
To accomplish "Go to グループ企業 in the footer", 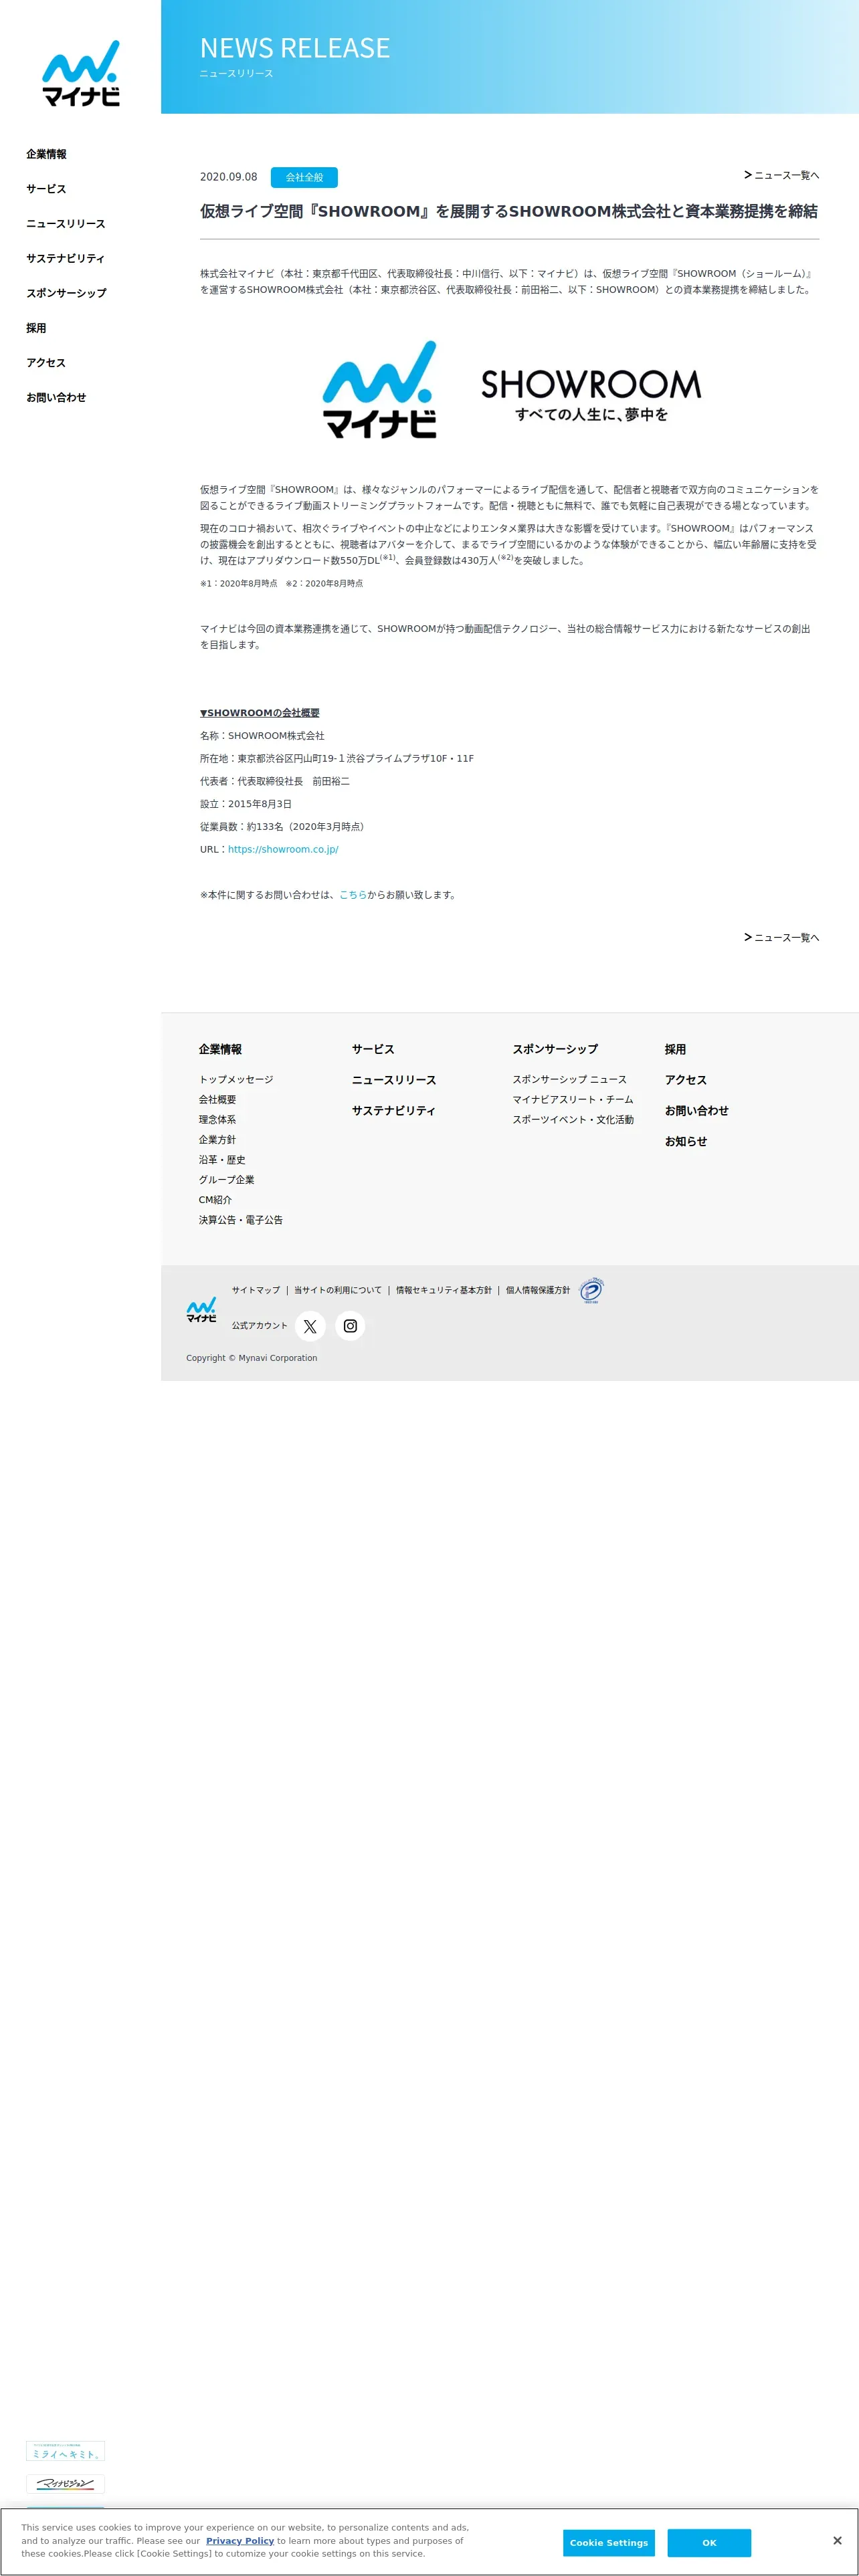I will [226, 1179].
